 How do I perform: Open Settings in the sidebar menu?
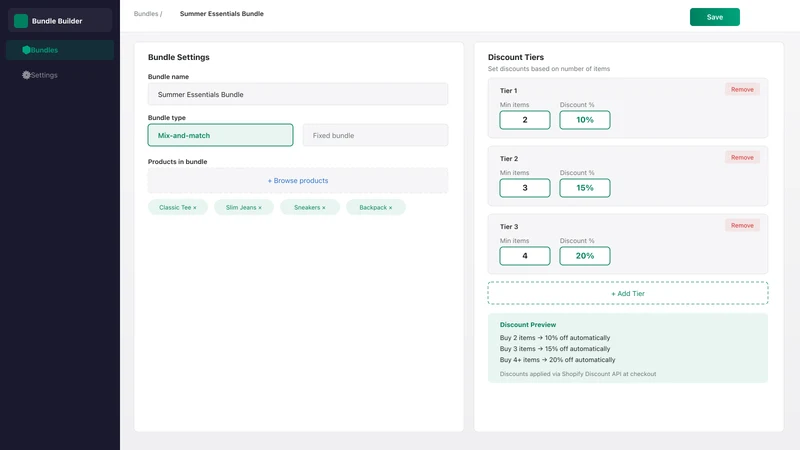tap(60, 75)
